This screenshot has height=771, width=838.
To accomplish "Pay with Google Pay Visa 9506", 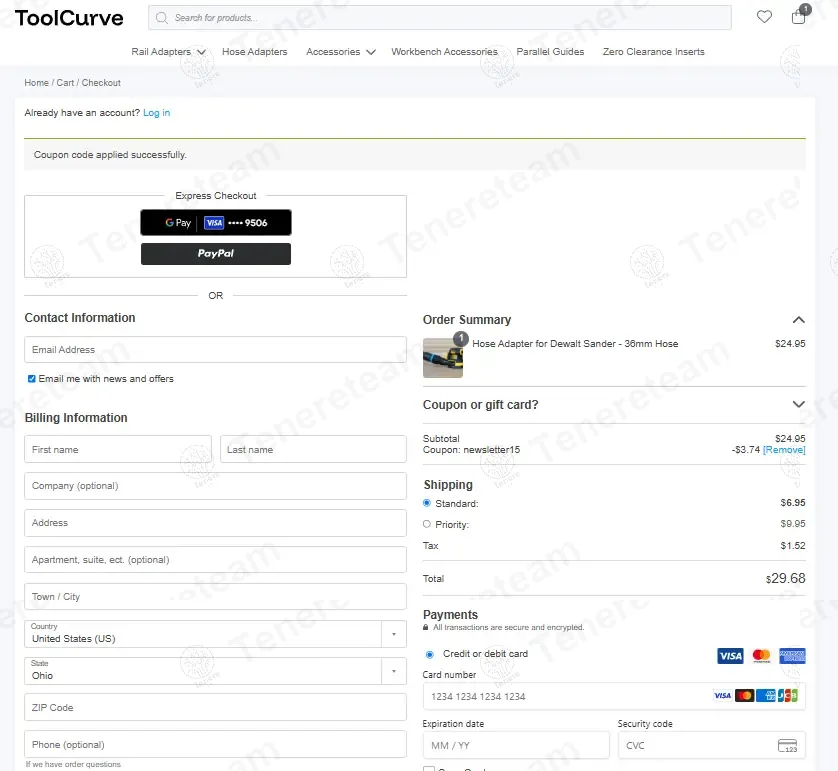I will pos(216,223).
